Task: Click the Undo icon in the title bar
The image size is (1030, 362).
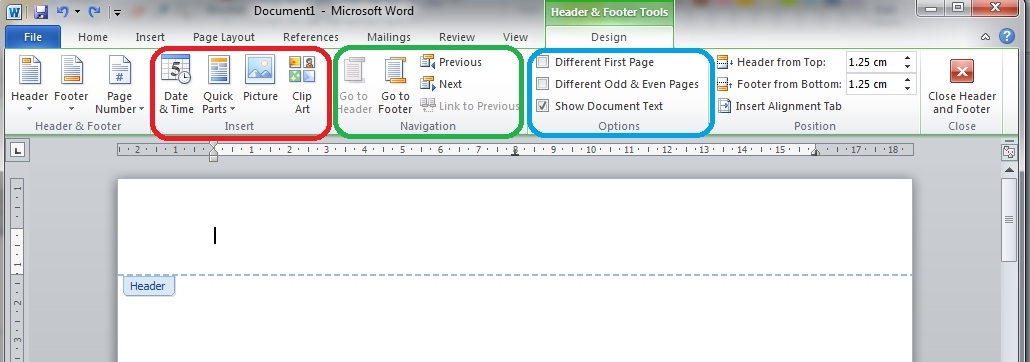Action: [x=62, y=11]
